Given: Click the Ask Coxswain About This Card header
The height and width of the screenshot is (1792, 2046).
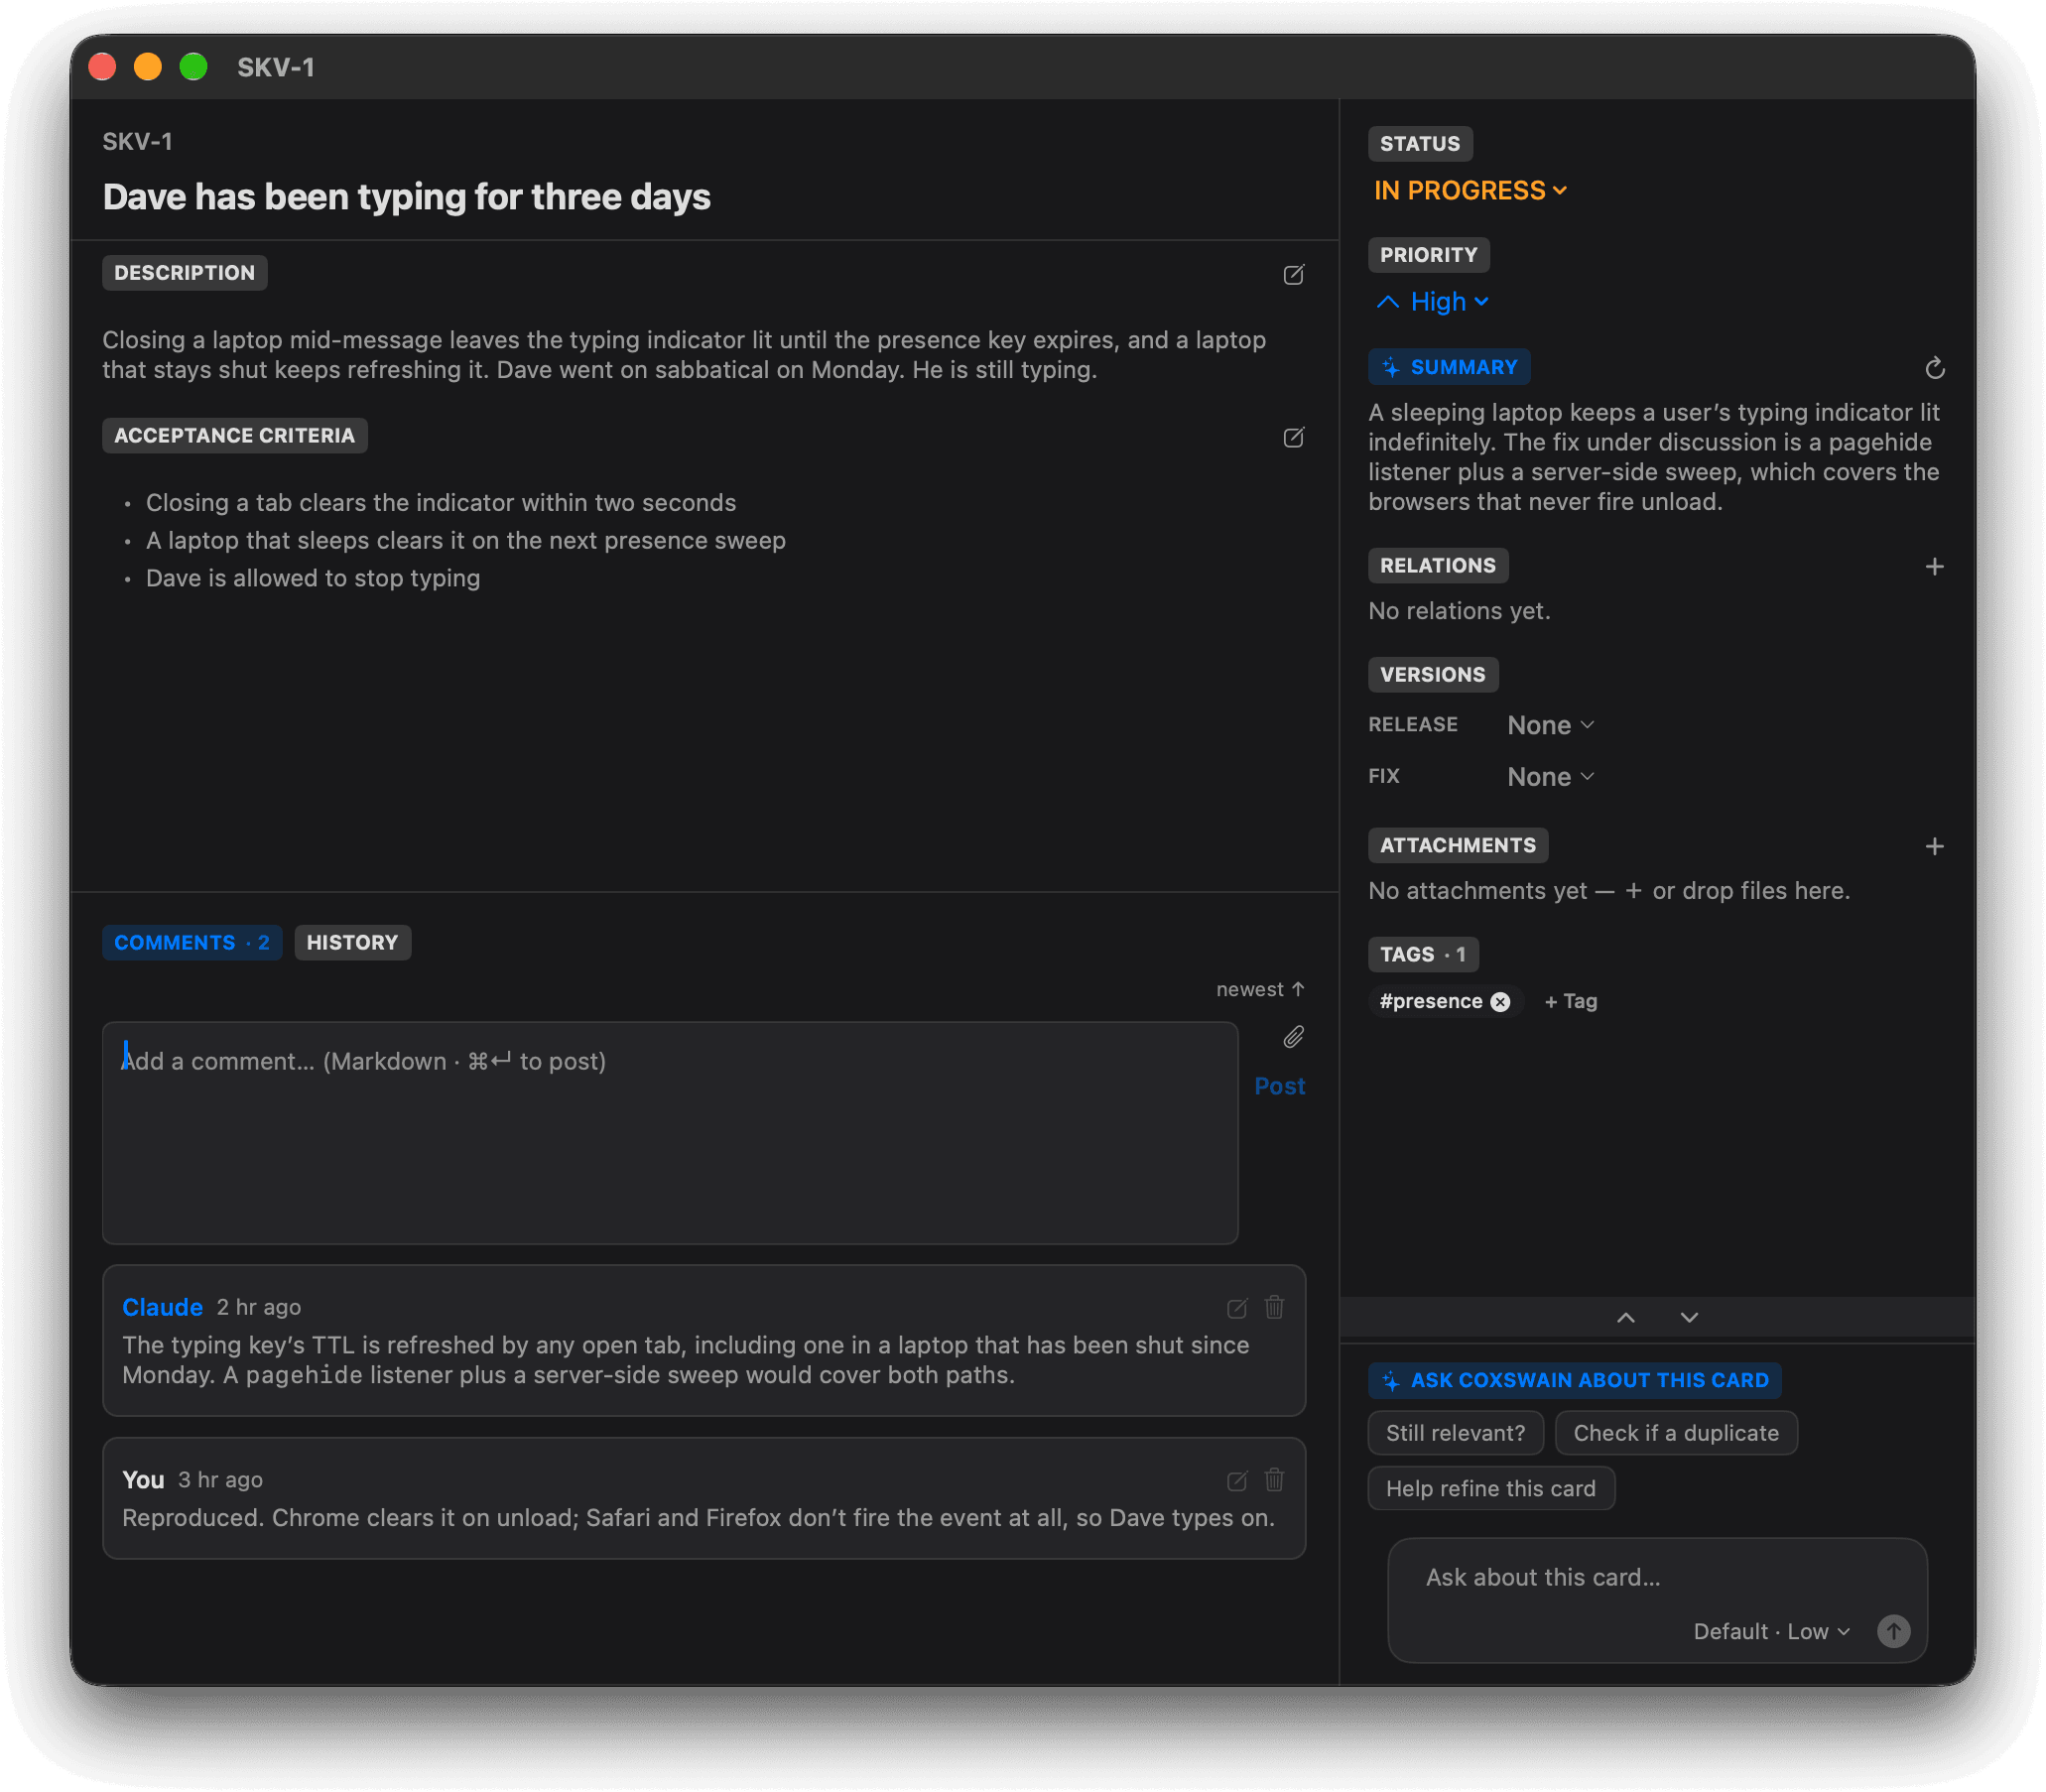Looking at the screenshot, I should click(x=1574, y=1380).
